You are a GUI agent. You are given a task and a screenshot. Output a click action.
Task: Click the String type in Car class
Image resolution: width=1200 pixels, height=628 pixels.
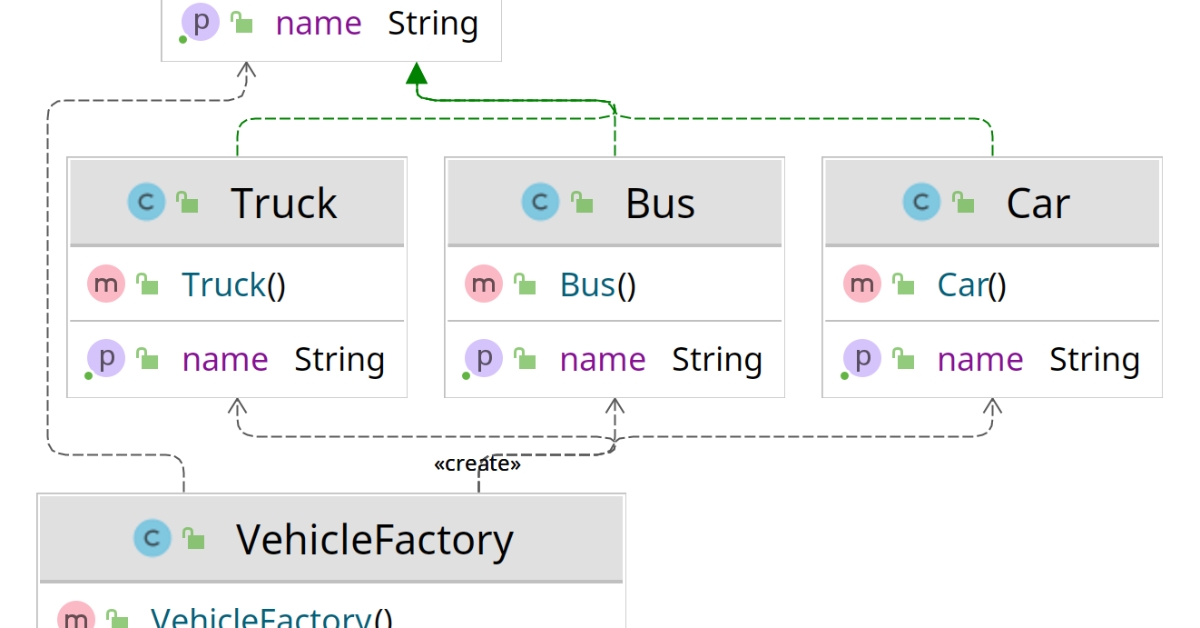[1095, 359]
